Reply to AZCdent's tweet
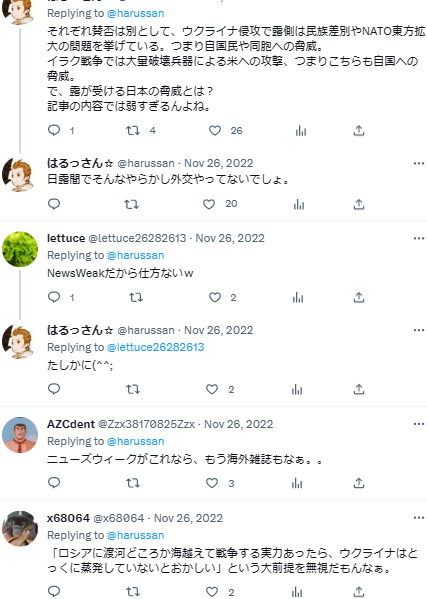Image resolution: width=427 pixels, height=599 pixels. (54, 483)
